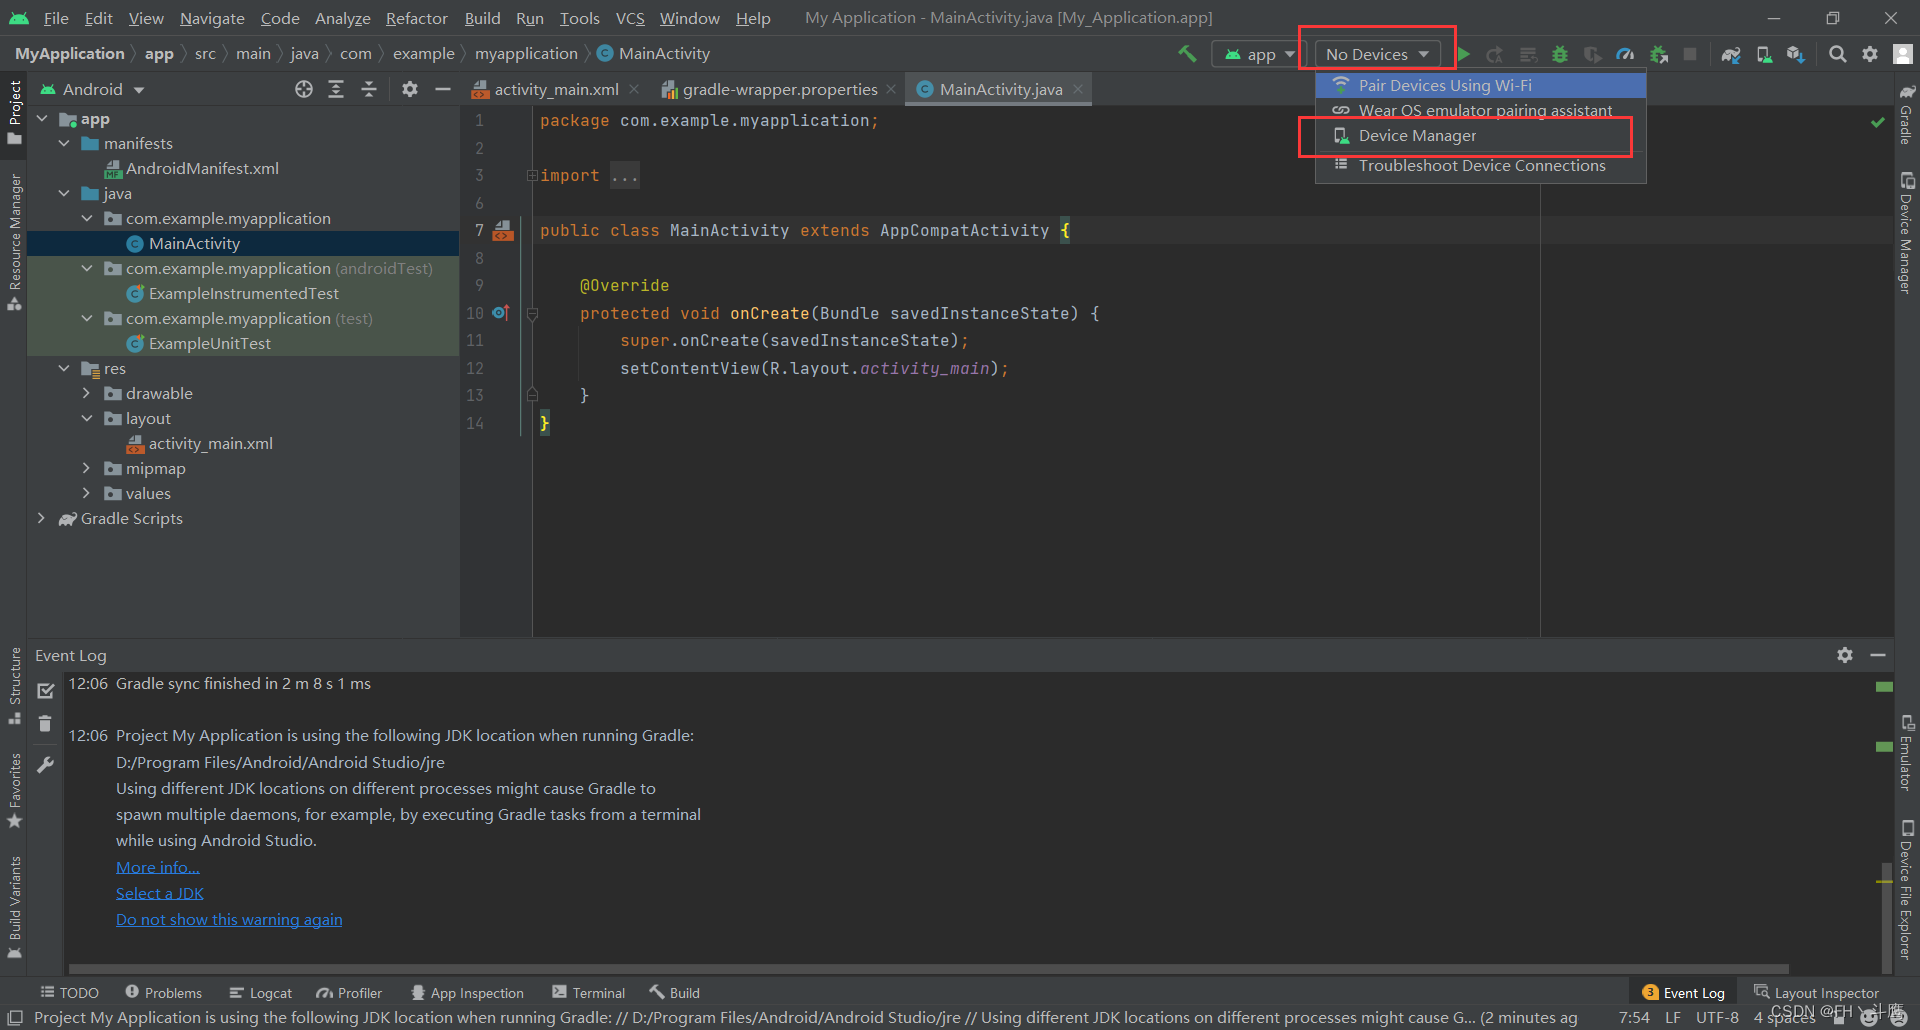This screenshot has width=1920, height=1030.
Task: Open Event Log settings gear
Action: pyautogui.click(x=1845, y=655)
